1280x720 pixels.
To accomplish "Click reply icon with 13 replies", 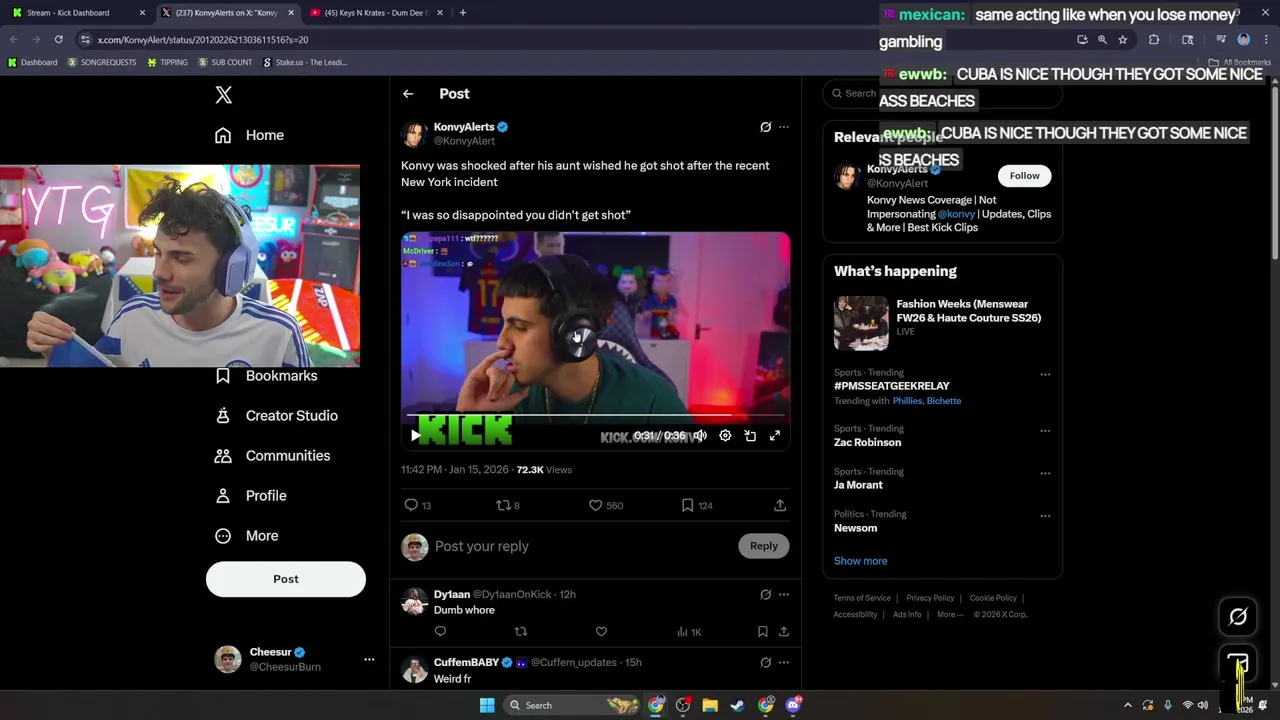I will tap(418, 506).
